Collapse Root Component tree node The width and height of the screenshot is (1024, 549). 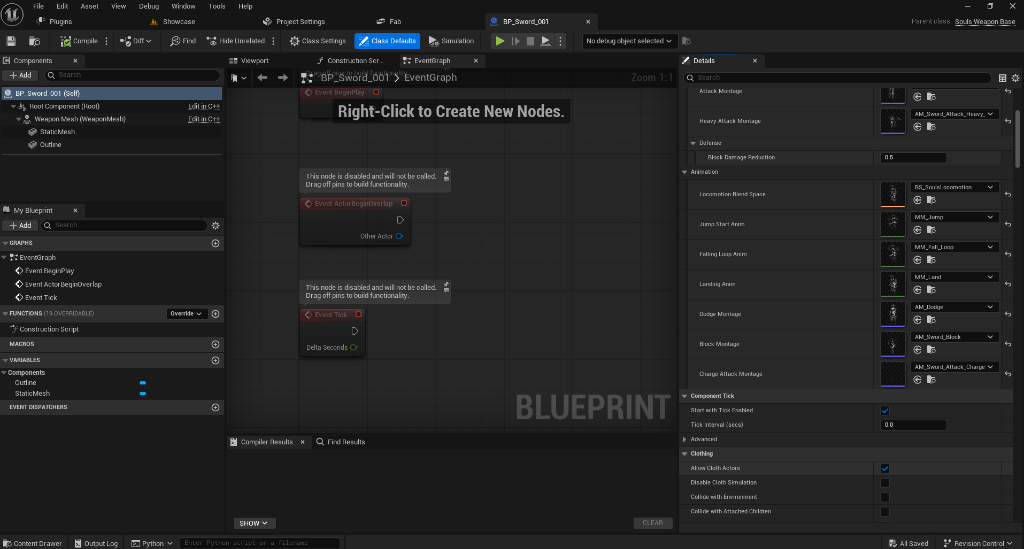point(12,106)
